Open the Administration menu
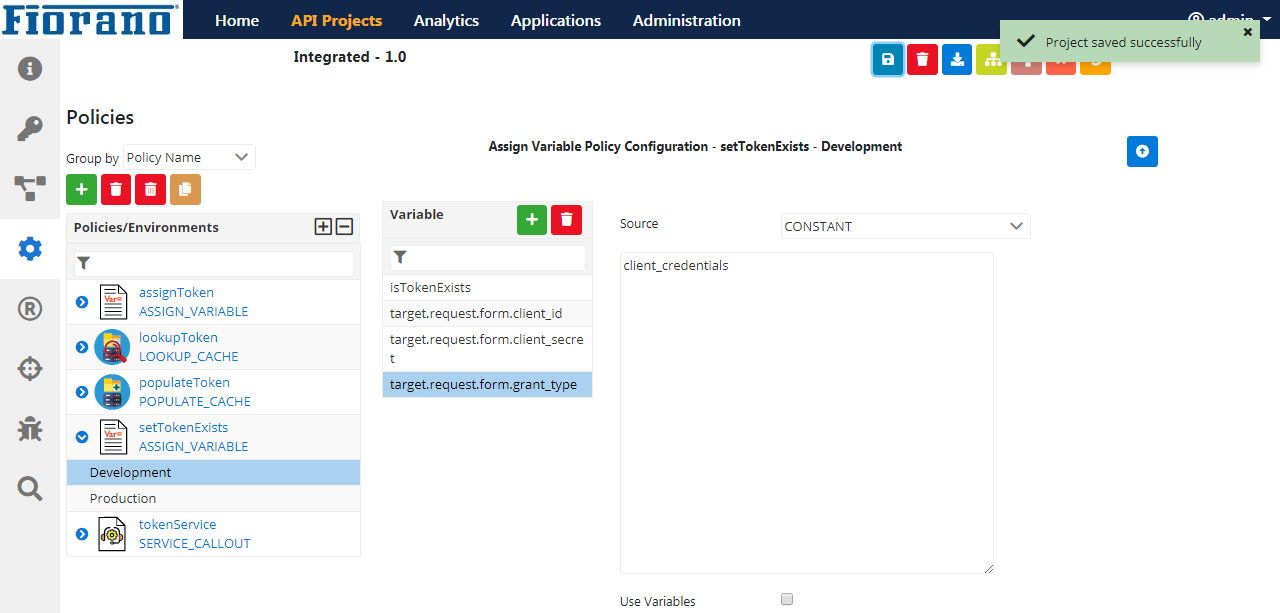The image size is (1280, 613). [687, 20]
